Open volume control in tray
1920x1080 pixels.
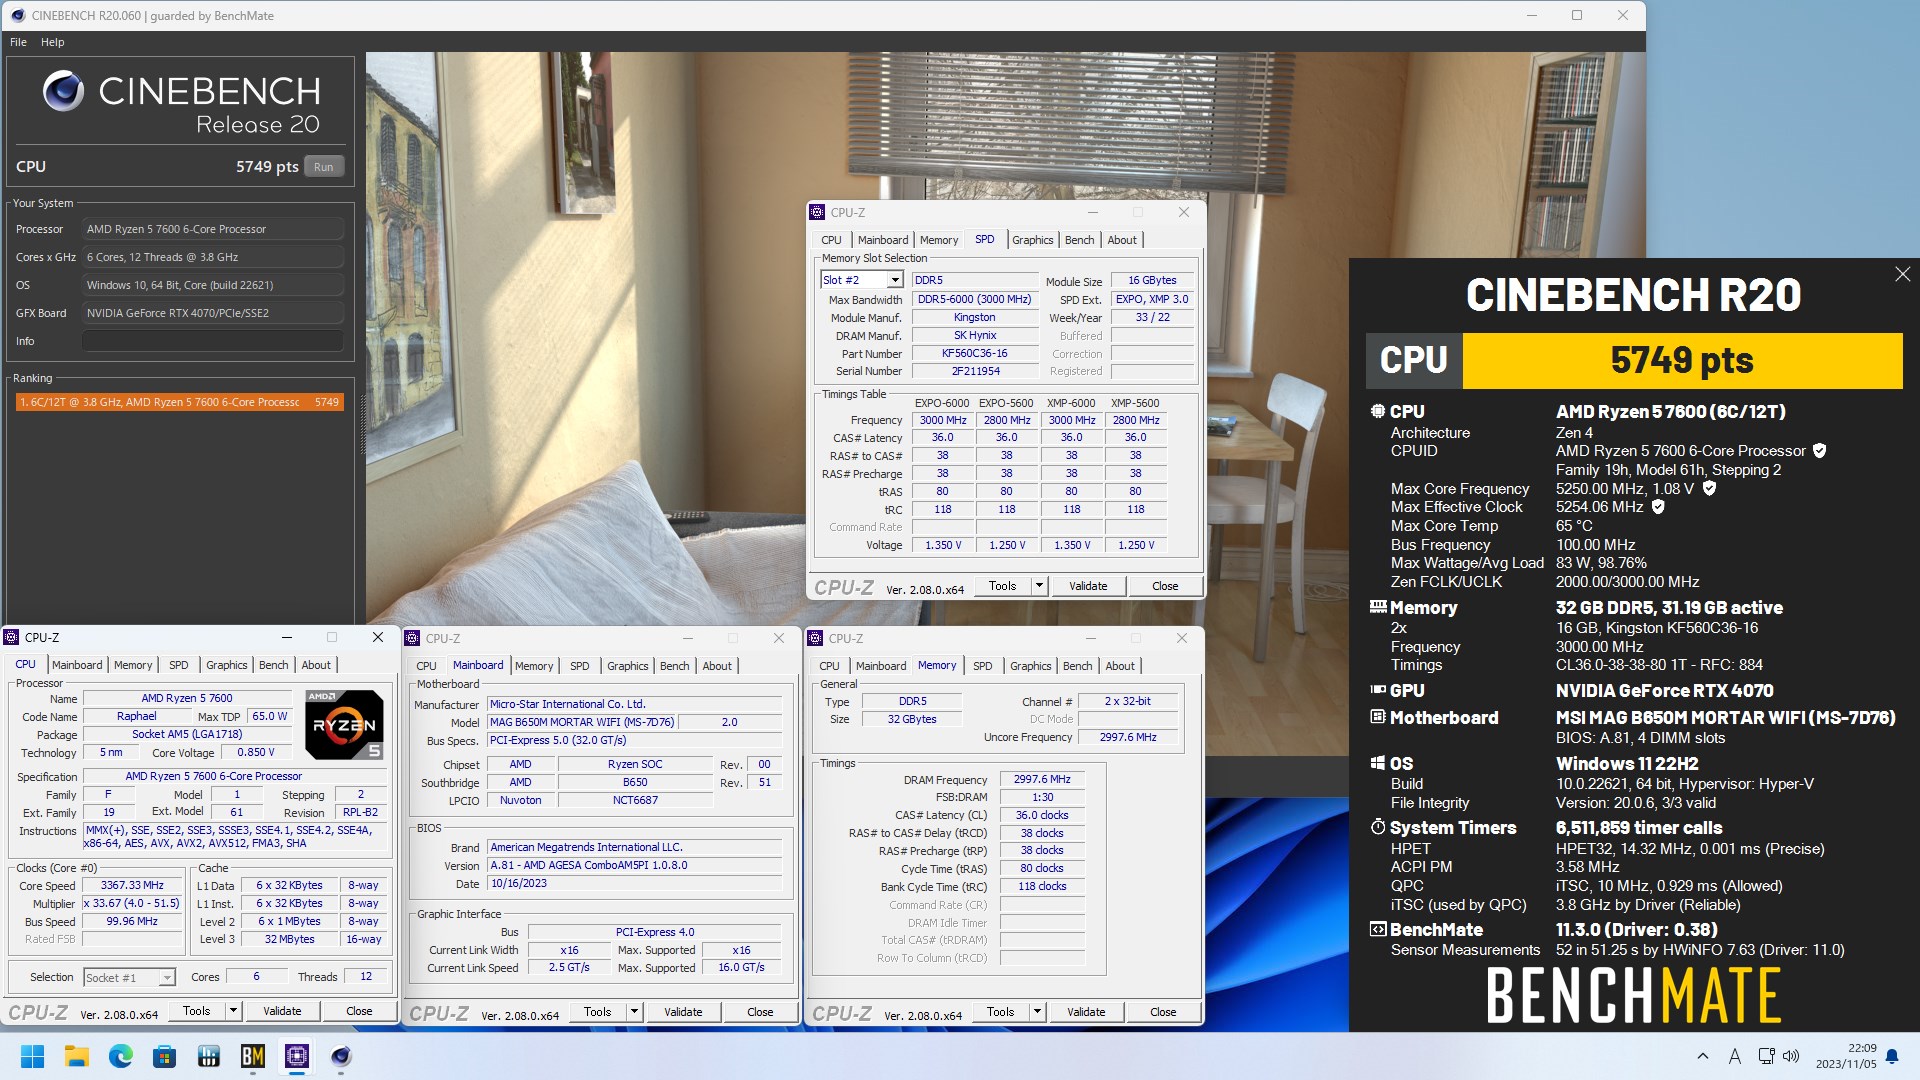click(x=1791, y=1056)
